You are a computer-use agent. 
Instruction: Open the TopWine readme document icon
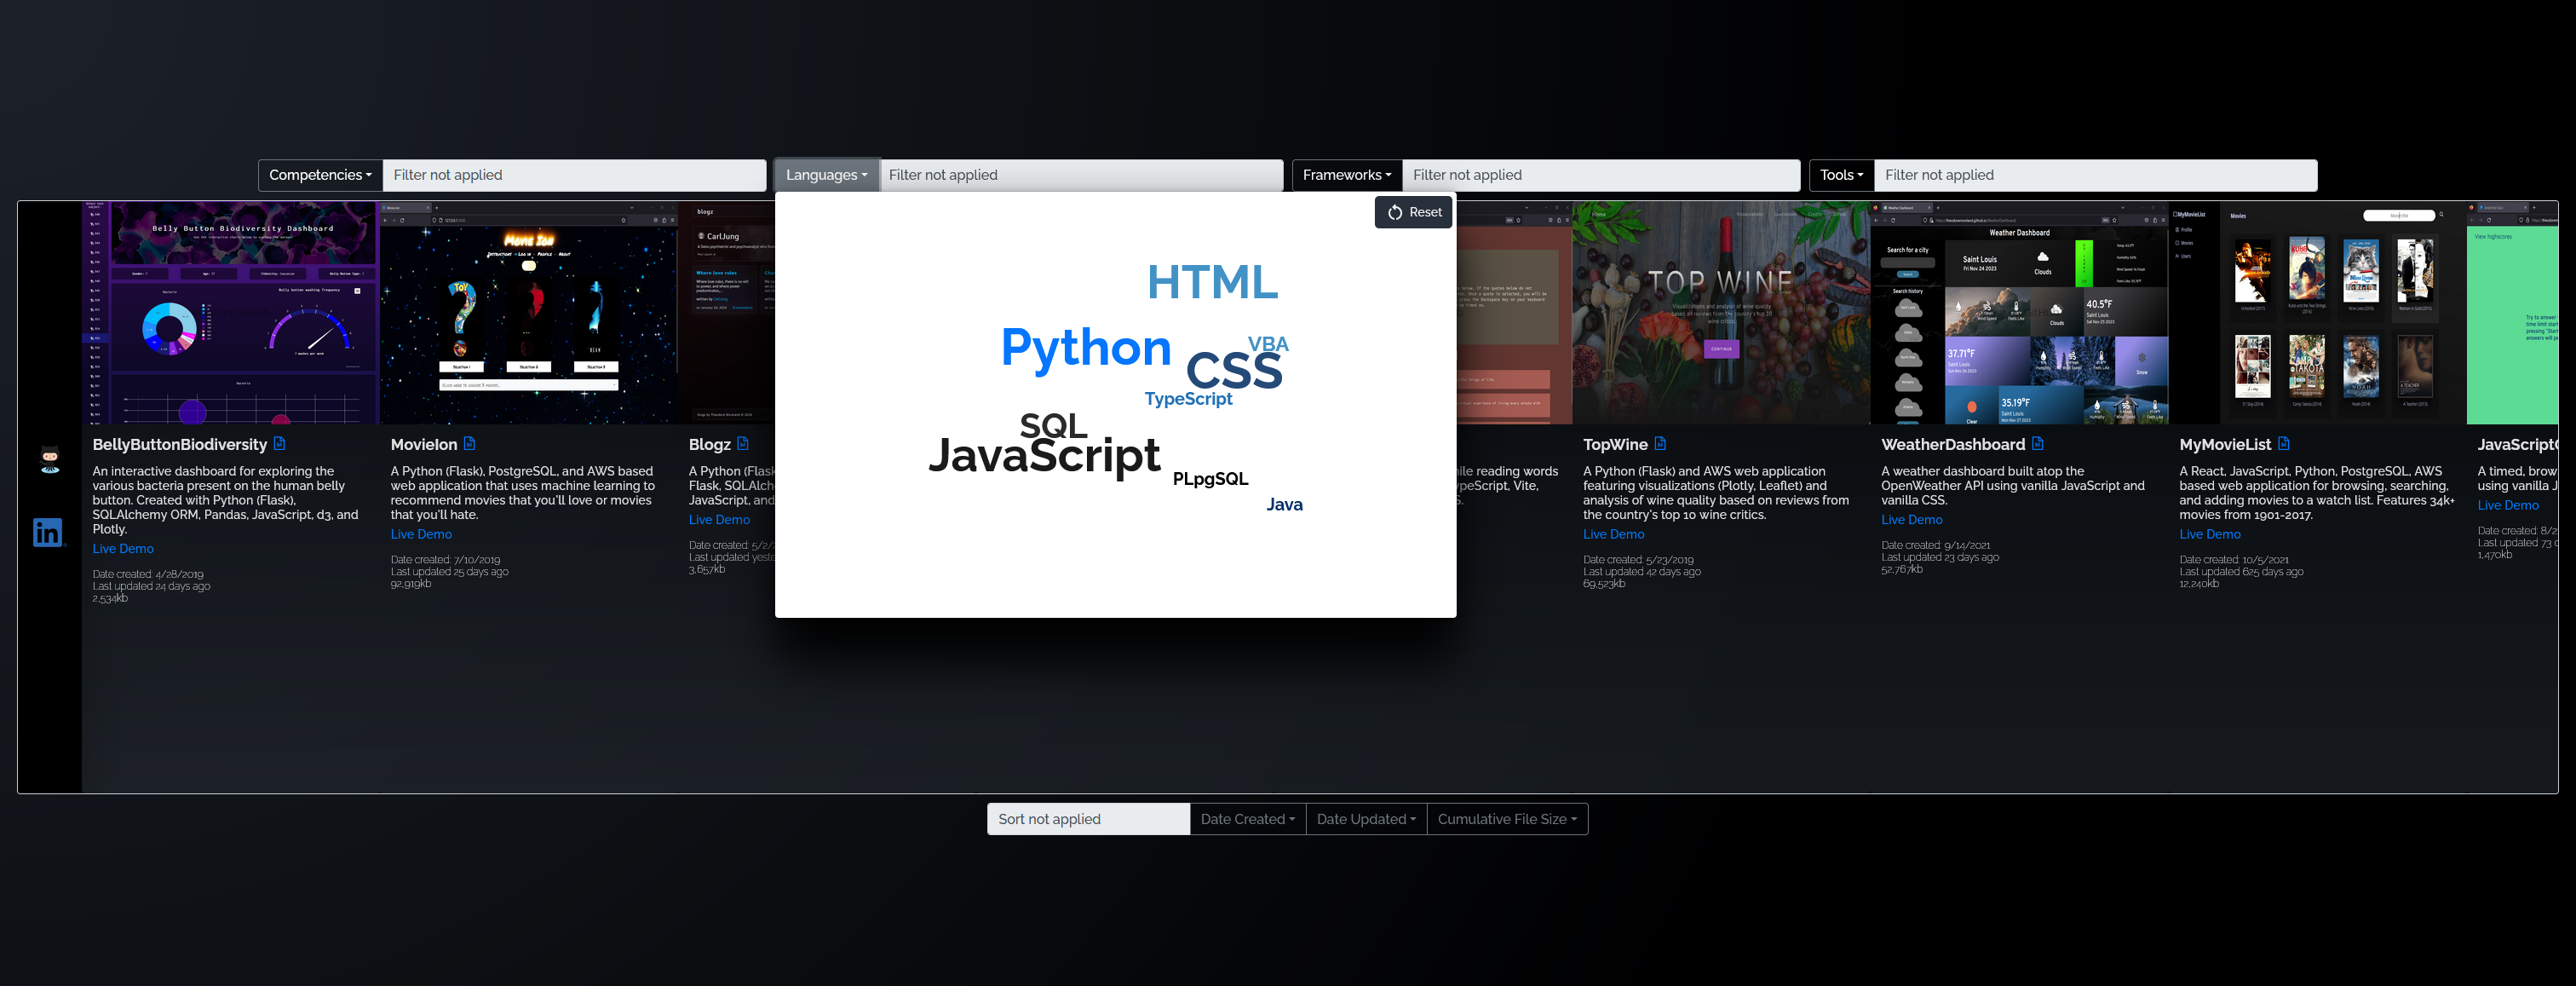1660,443
